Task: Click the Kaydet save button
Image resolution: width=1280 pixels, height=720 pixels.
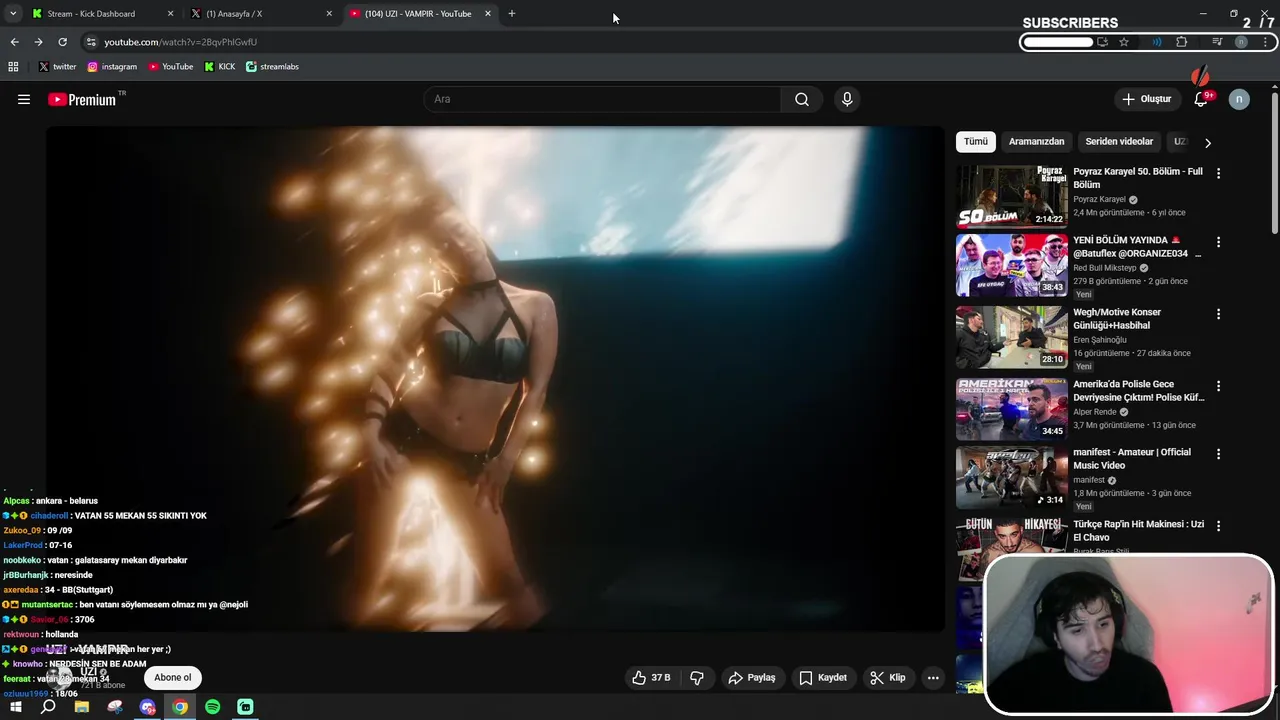Action: [823, 677]
